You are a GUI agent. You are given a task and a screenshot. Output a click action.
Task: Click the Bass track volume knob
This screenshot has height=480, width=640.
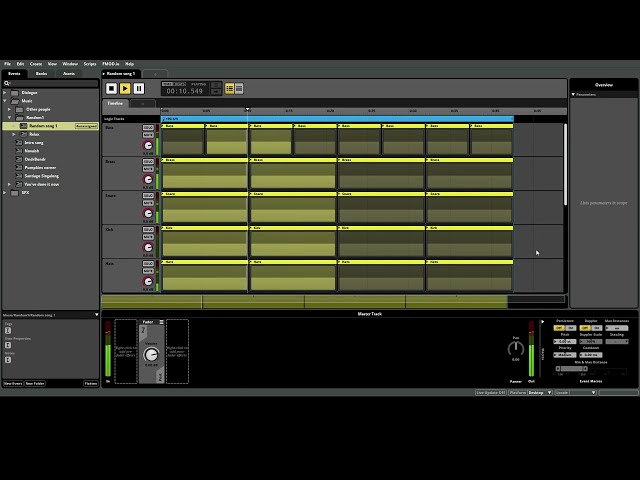point(148,145)
